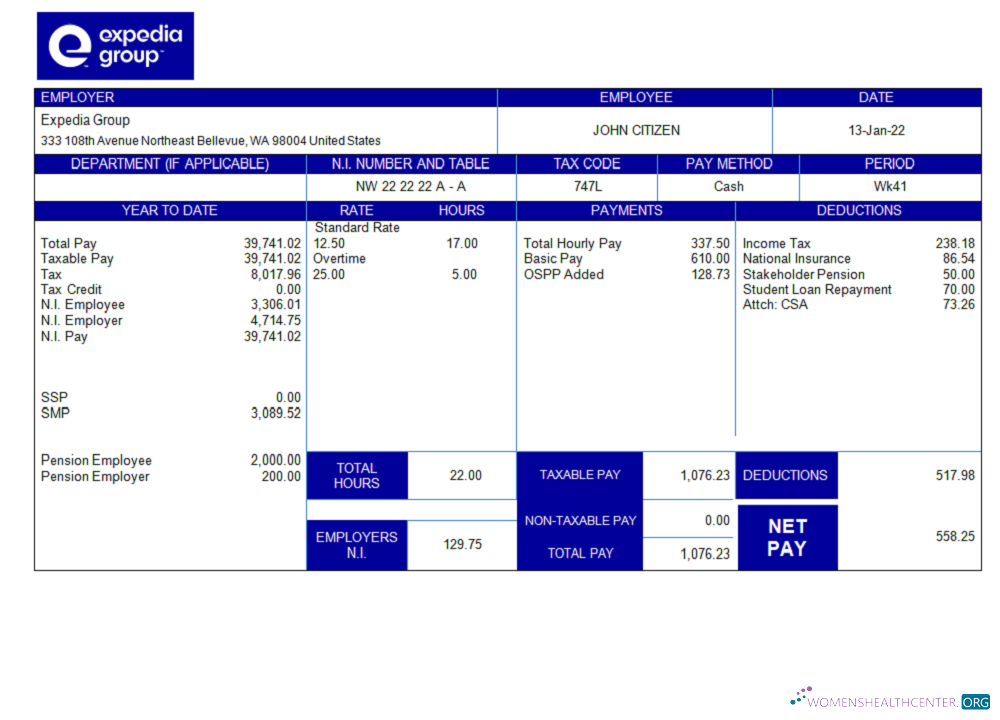Image resolution: width=1000 pixels, height=720 pixels.
Task: Select the DEDUCTIONS summary block
Action: click(x=786, y=475)
